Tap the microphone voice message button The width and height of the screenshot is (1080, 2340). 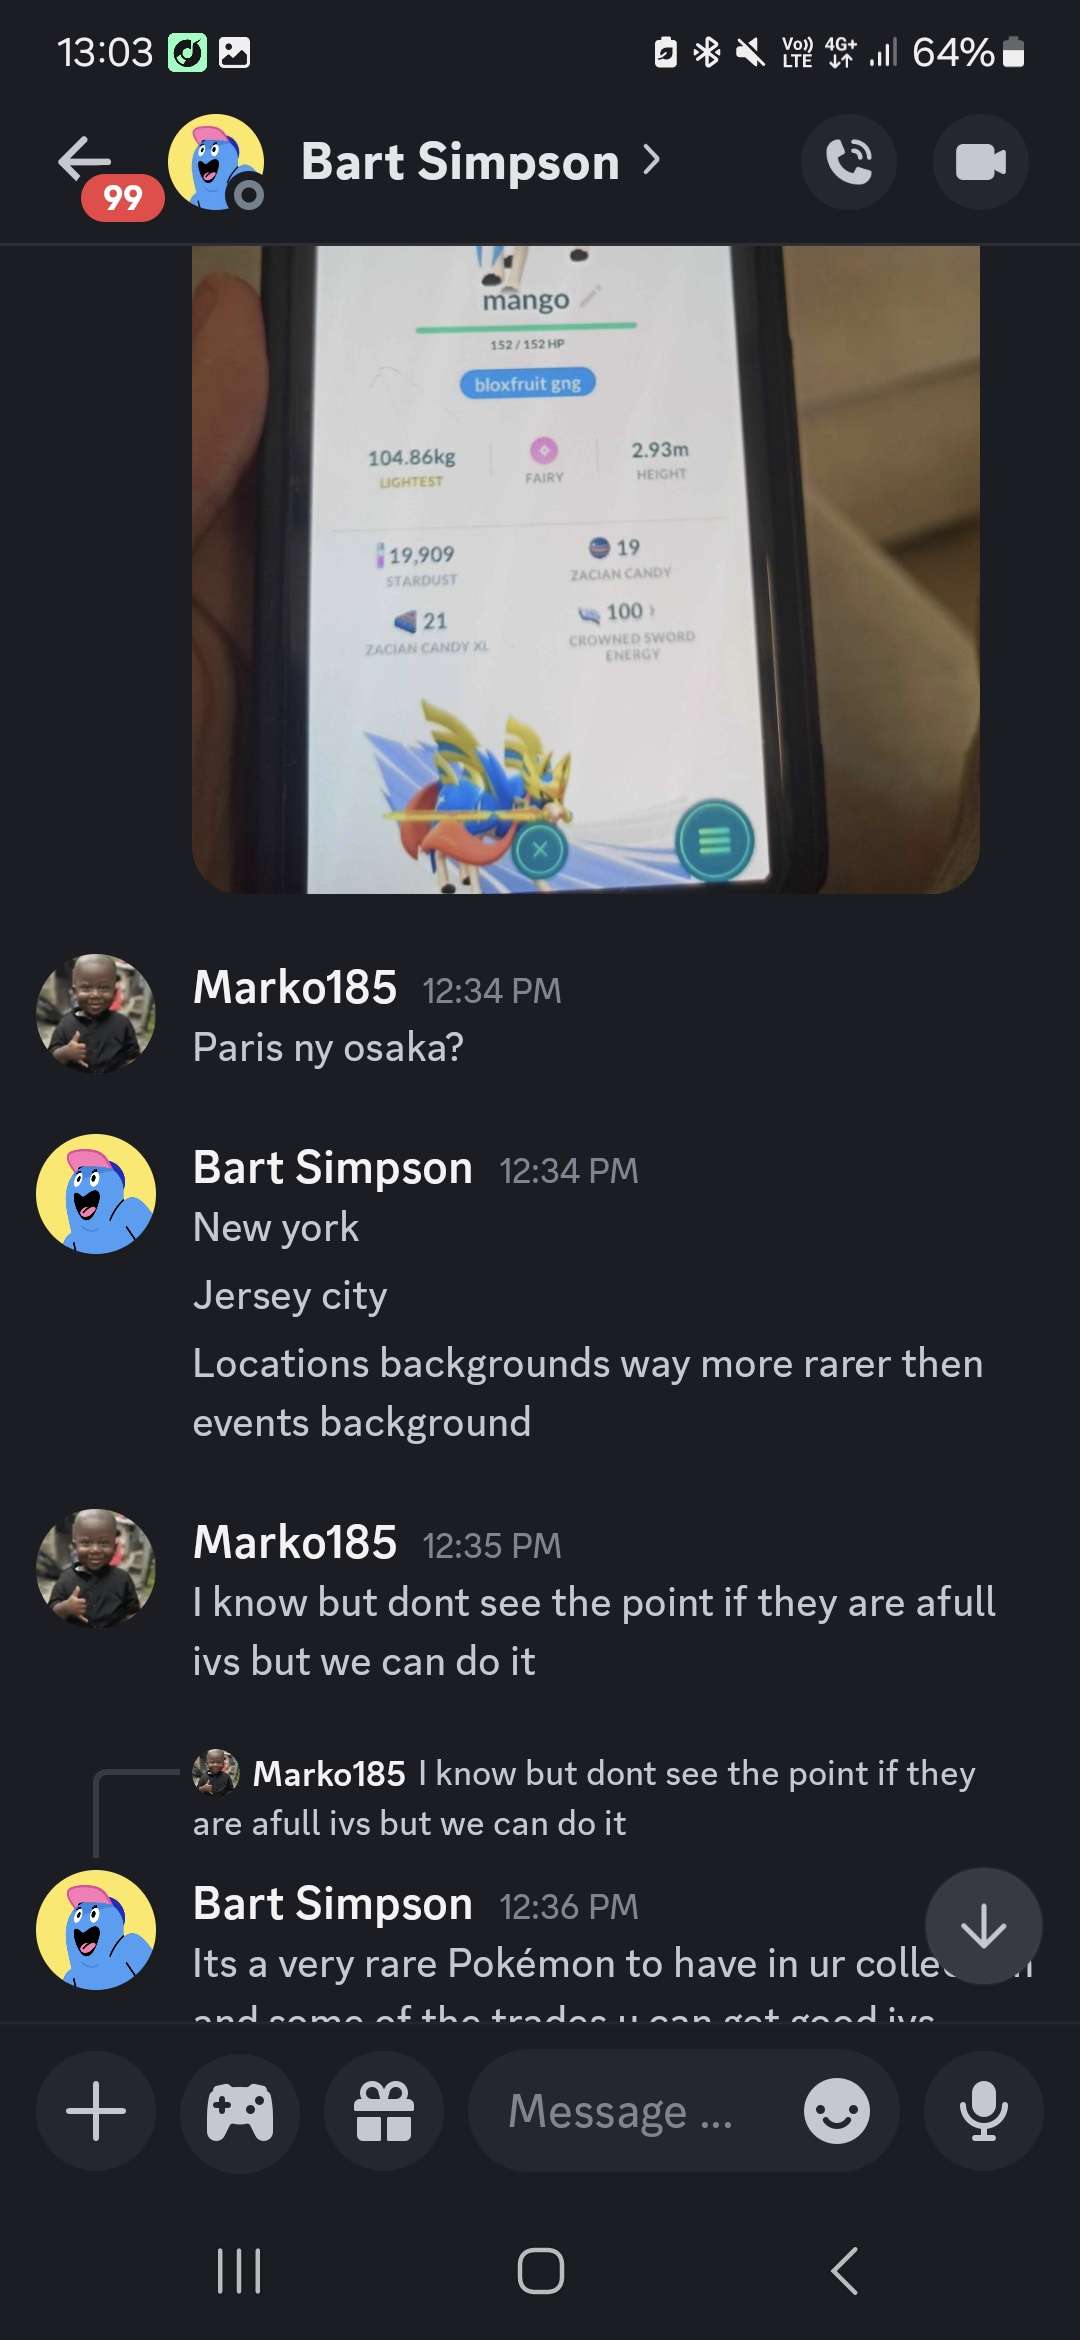984,2111
